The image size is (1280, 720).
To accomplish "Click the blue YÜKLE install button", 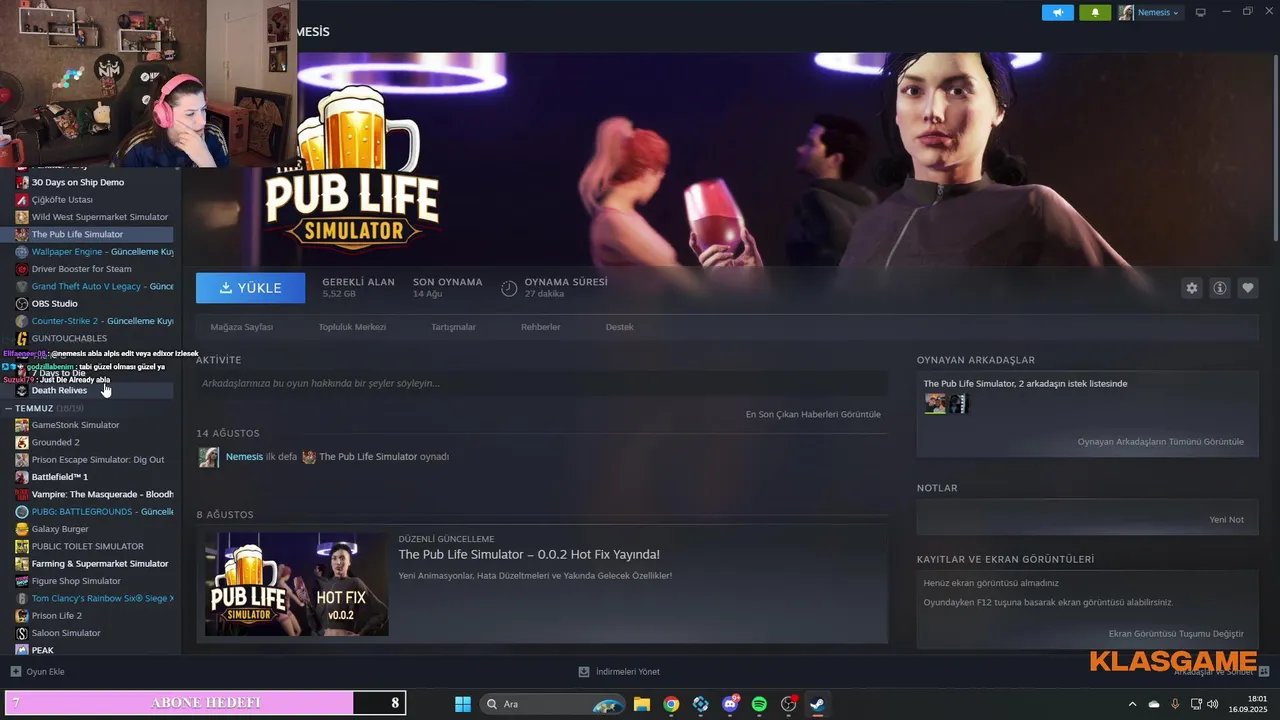I will pyautogui.click(x=251, y=288).
